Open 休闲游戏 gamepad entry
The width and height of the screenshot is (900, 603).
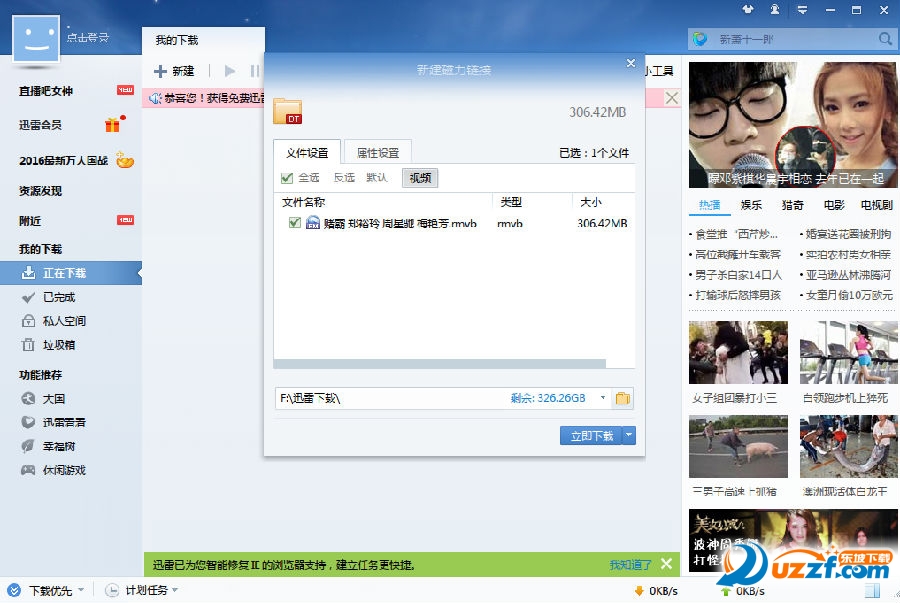53,470
